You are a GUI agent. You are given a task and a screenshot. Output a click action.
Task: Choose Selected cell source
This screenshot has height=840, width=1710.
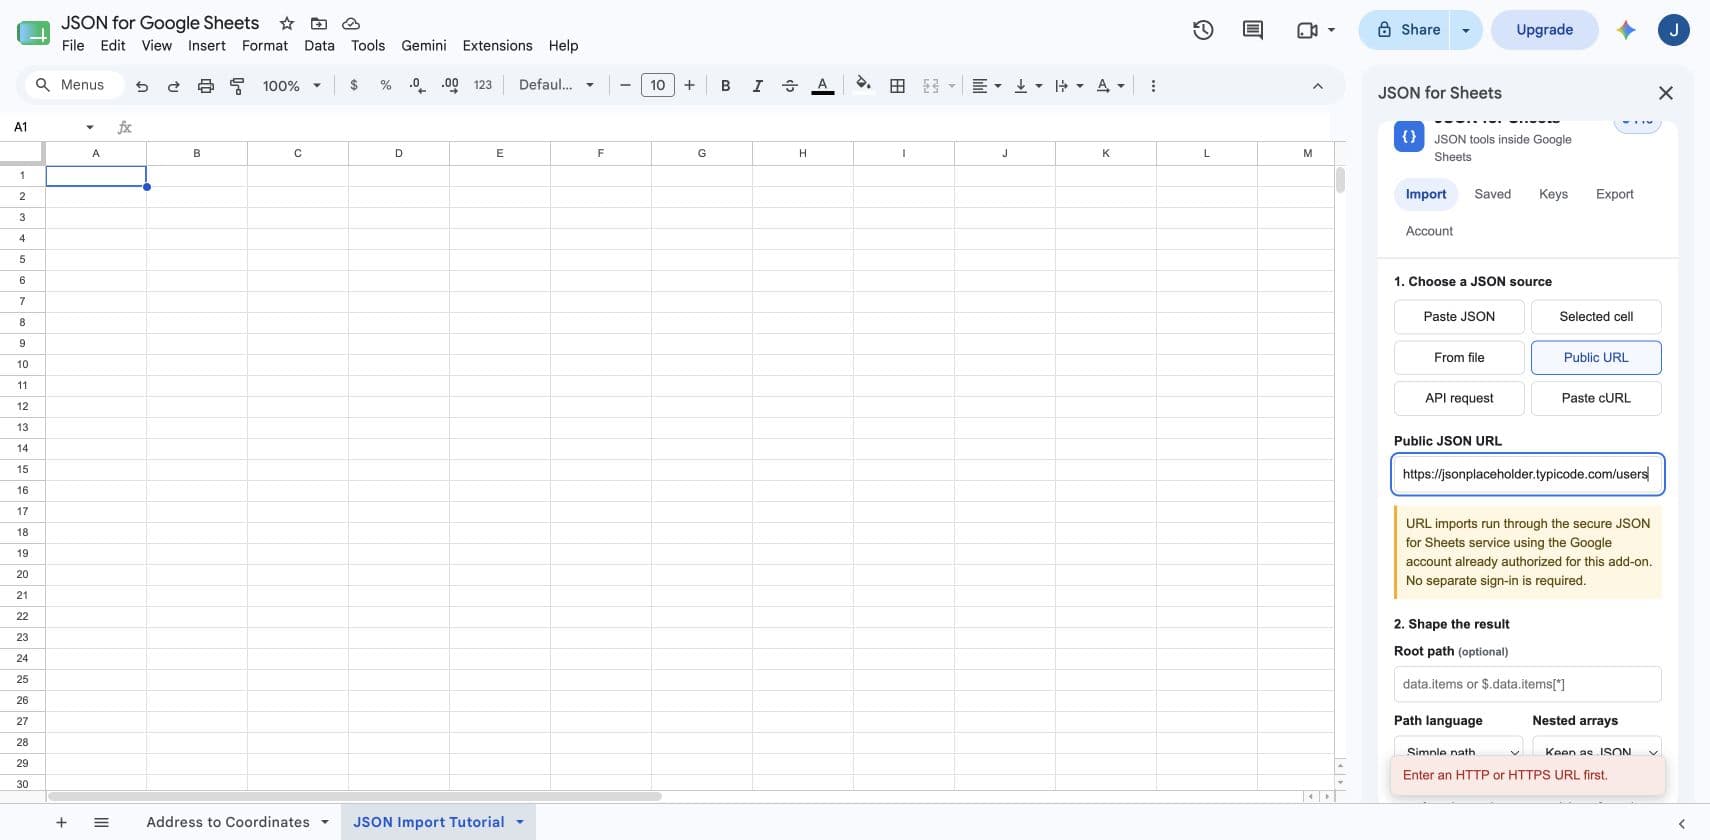point(1596,317)
